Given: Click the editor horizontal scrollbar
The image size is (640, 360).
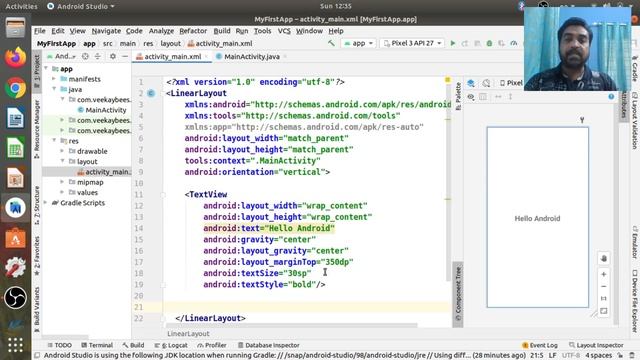Looking at the screenshot, I should point(292,325).
